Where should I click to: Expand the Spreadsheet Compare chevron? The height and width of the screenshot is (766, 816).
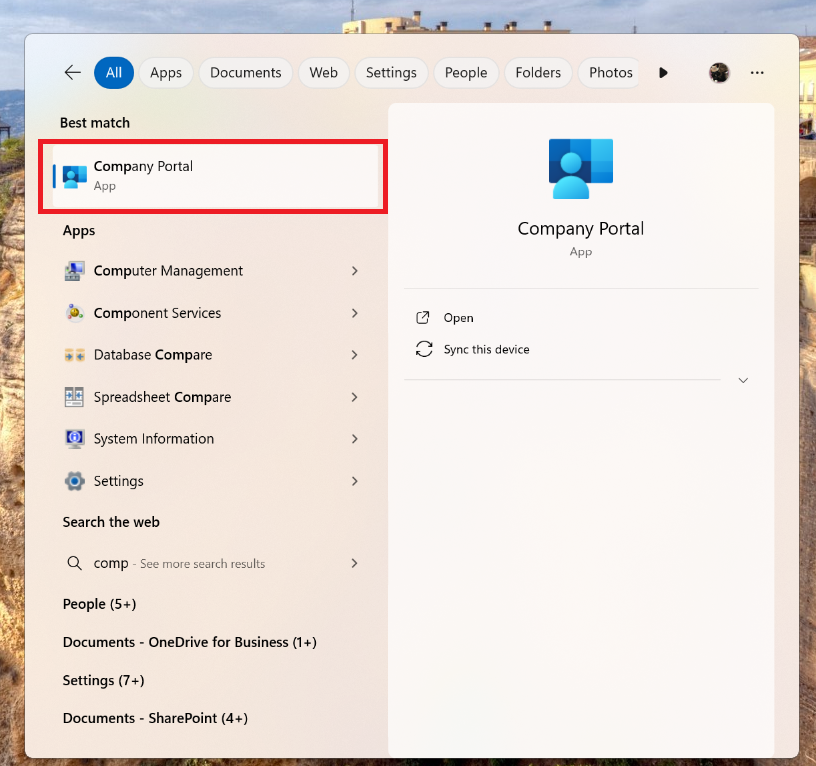coord(354,397)
